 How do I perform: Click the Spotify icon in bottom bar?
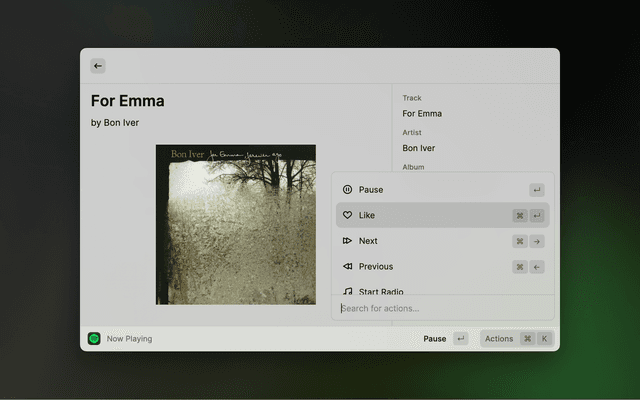point(94,339)
